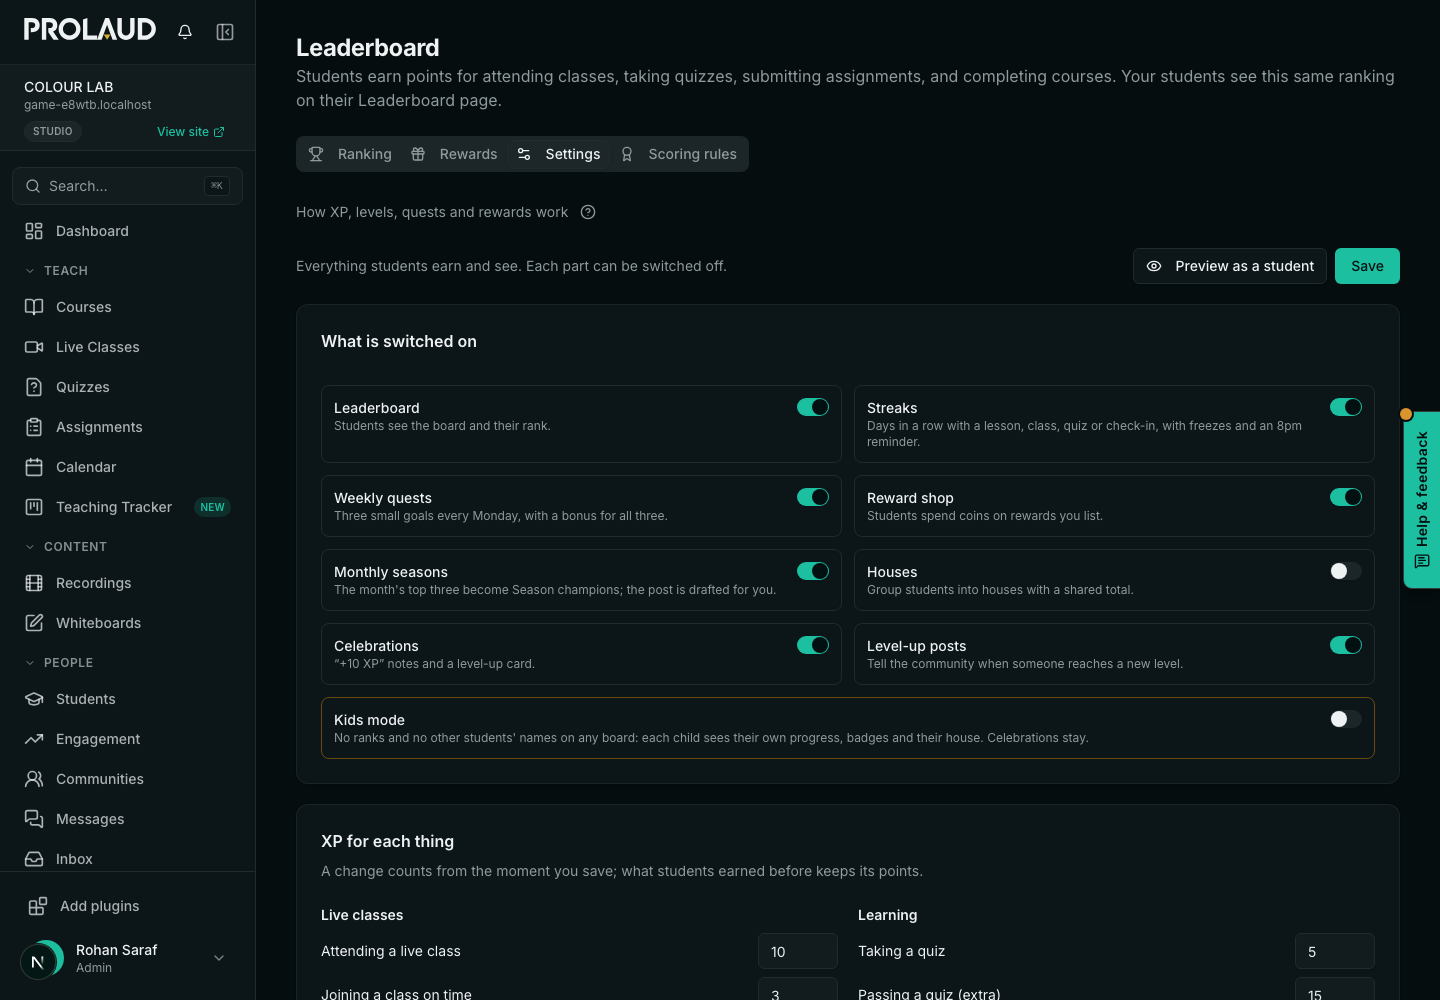Collapse the CONTENT section
The height and width of the screenshot is (1000, 1440).
coord(65,547)
